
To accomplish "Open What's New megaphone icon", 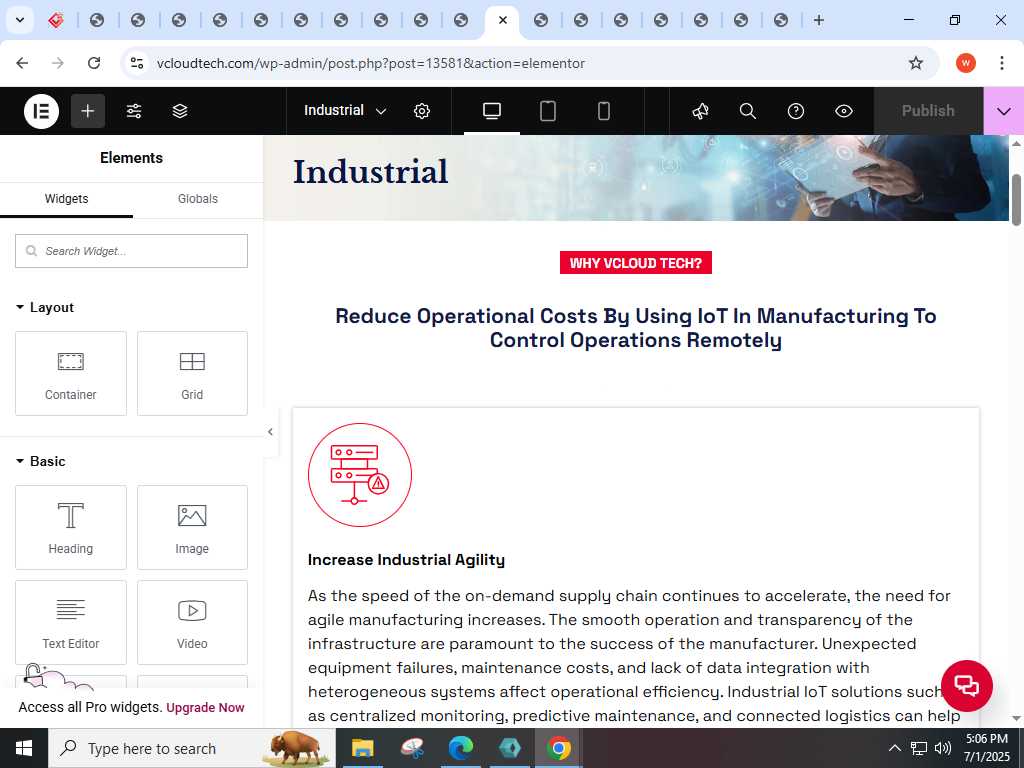I will pos(700,111).
